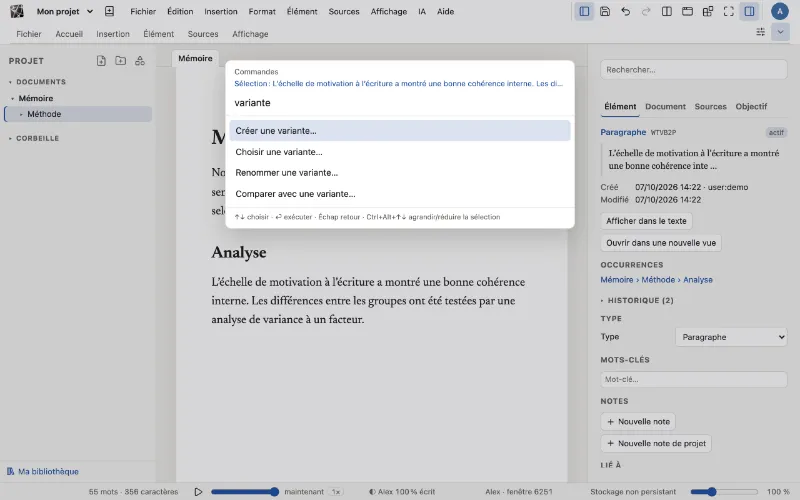Select the Élément panel tab
The height and width of the screenshot is (500, 800).
coord(620,106)
